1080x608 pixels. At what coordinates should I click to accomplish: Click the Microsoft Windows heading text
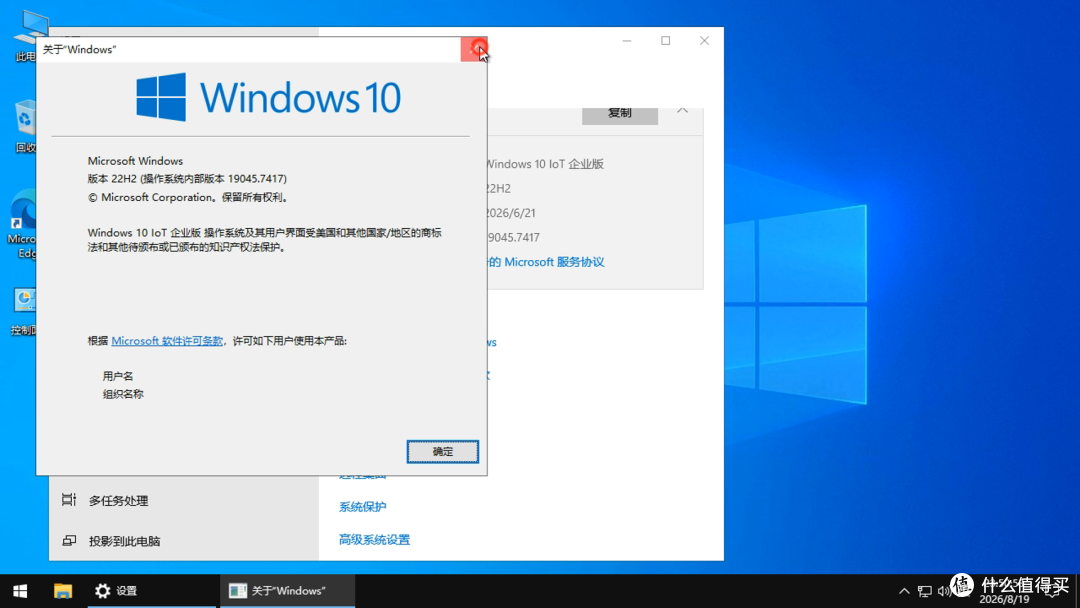(135, 161)
